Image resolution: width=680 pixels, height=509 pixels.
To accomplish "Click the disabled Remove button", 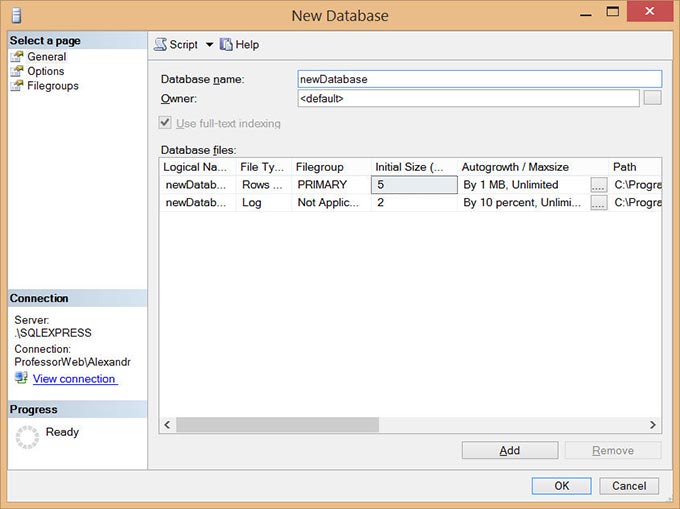I will click(x=613, y=450).
